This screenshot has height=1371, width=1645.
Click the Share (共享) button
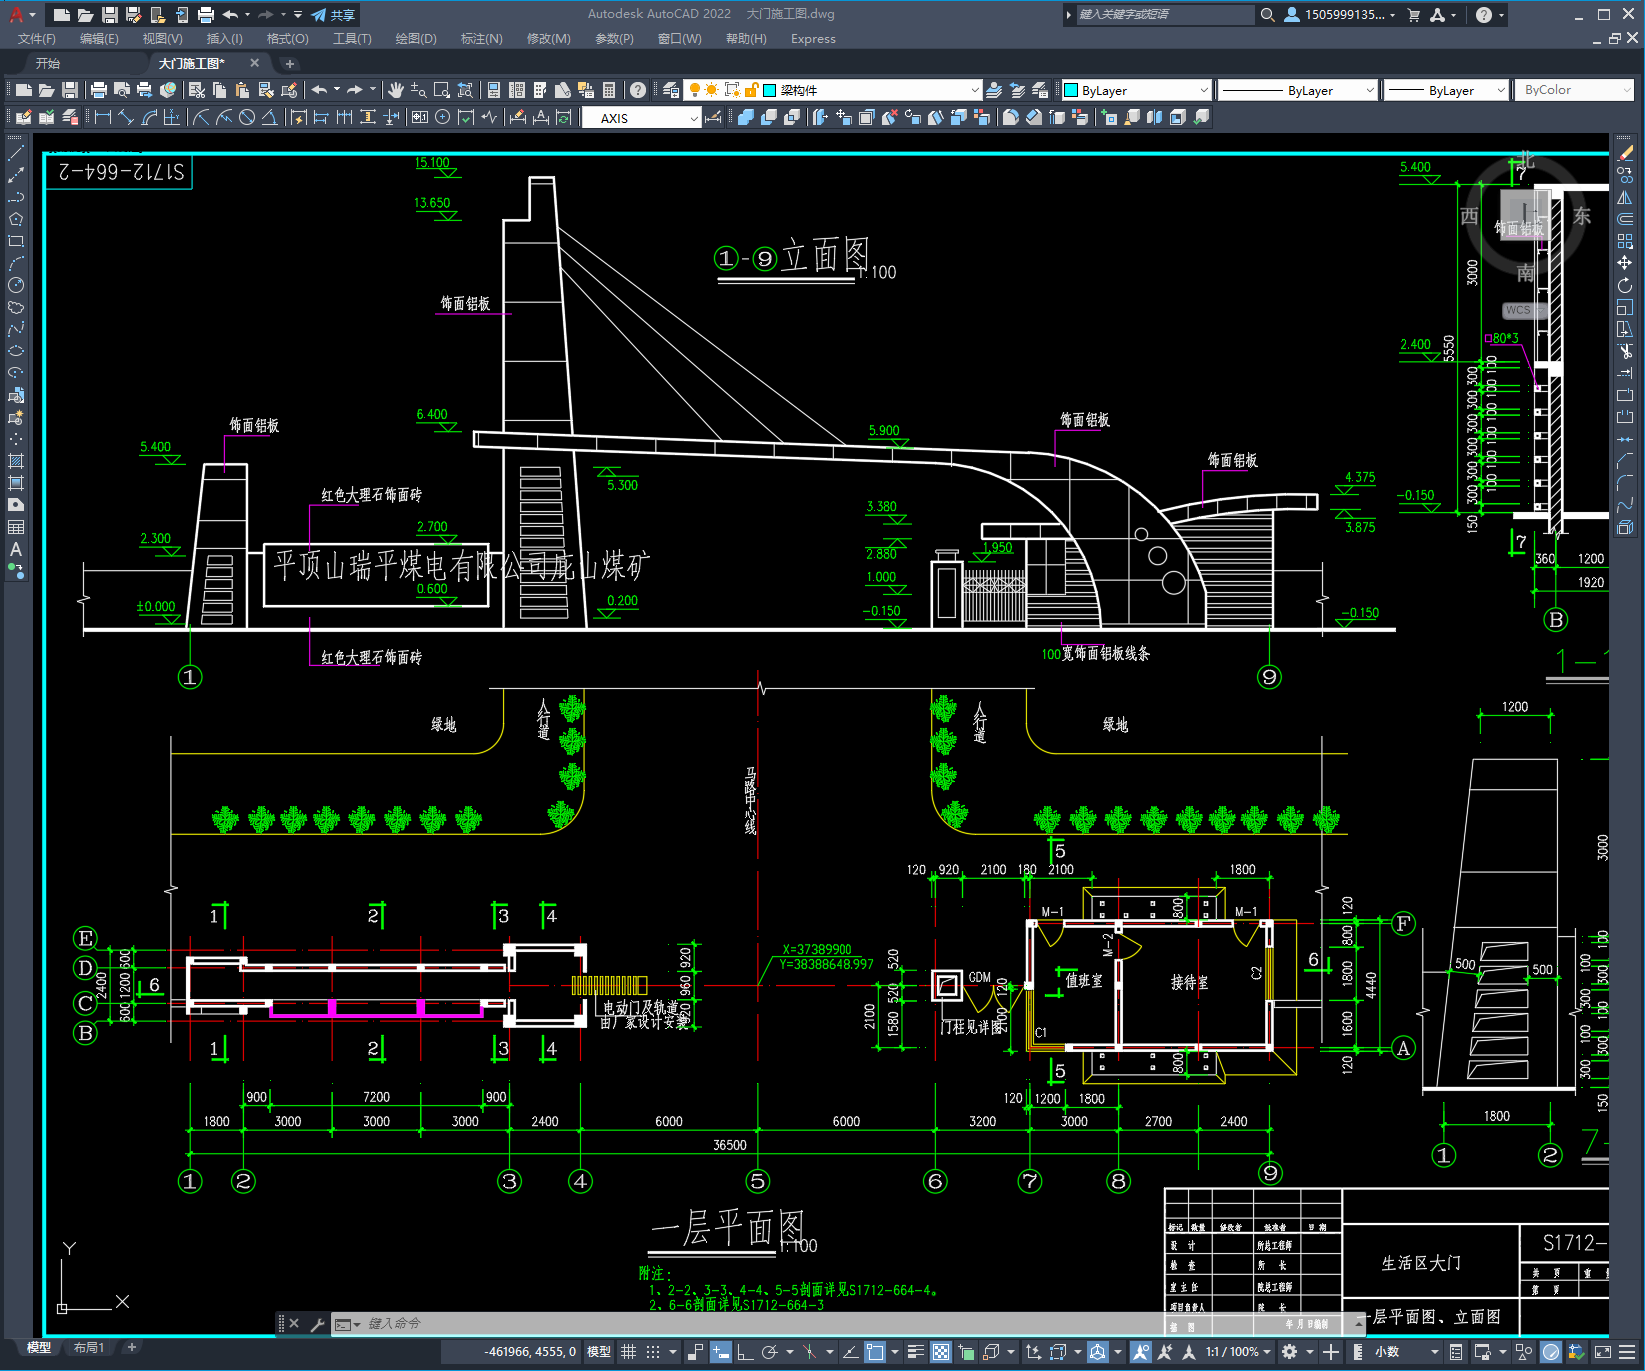click(x=333, y=15)
